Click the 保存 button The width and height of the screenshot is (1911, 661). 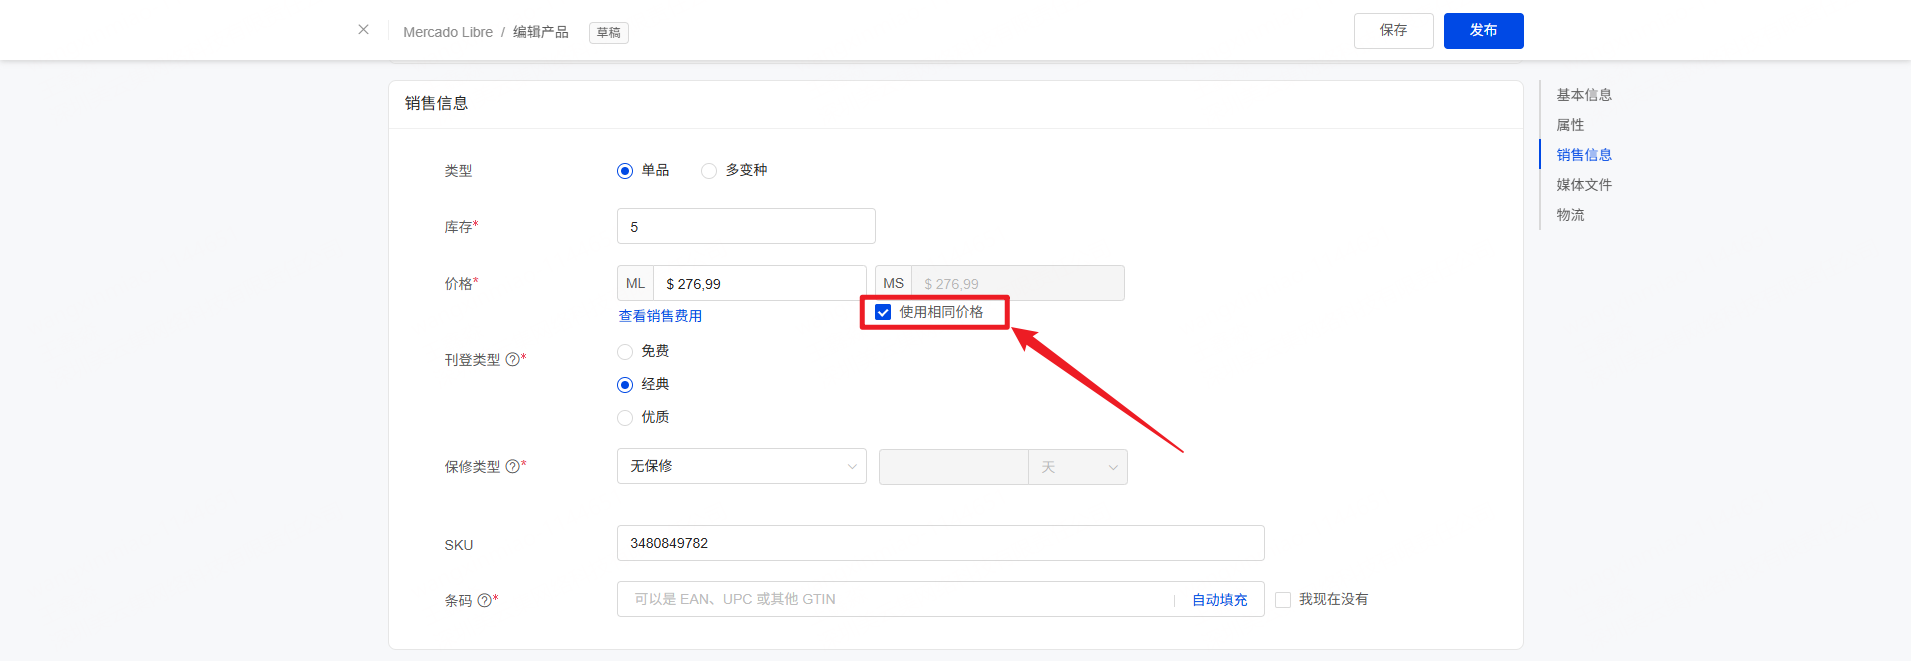tap(1393, 31)
